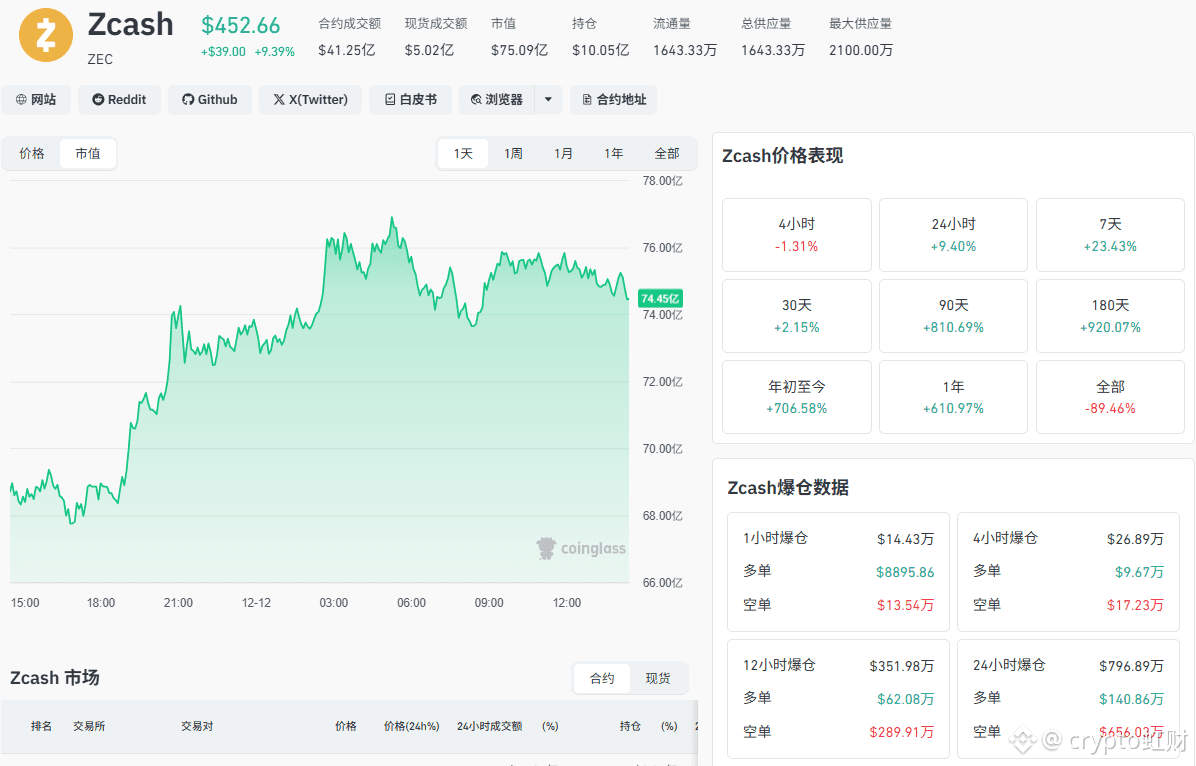Open the 网站 website link

coord(36,100)
